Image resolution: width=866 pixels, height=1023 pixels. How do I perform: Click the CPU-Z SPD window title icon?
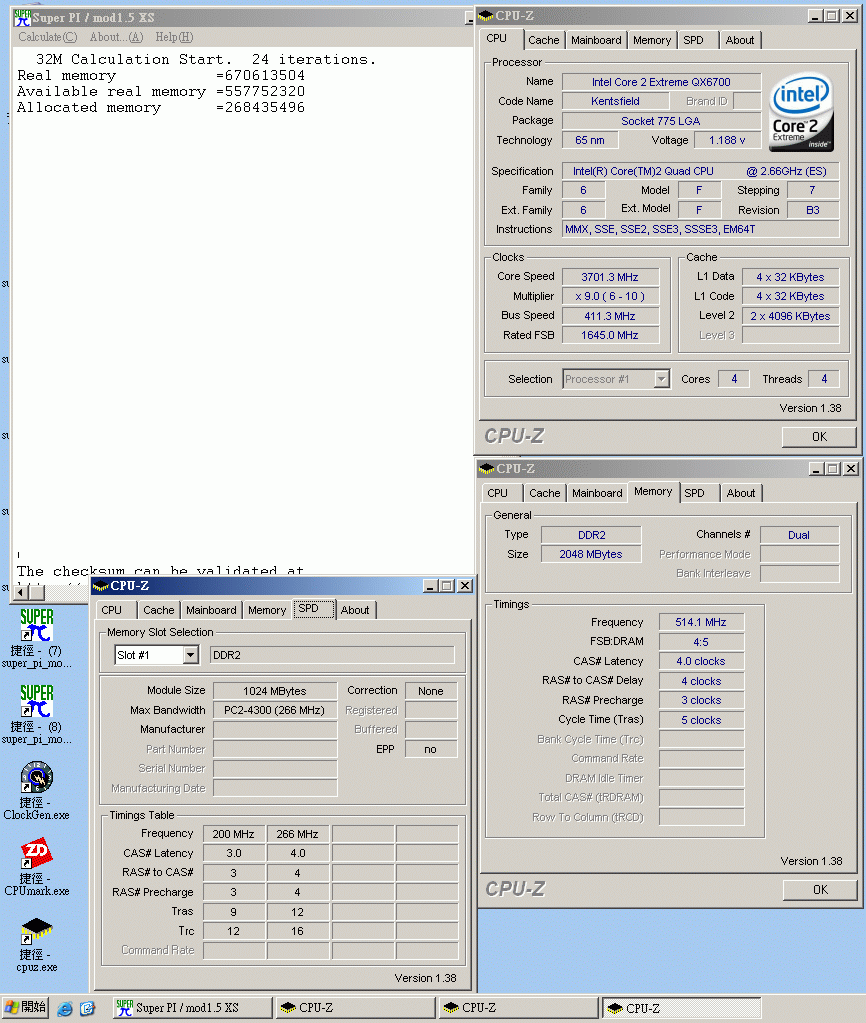click(101, 586)
